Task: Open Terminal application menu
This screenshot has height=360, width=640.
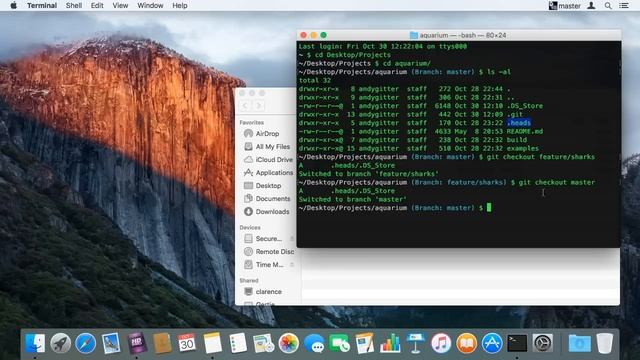Action: click(42, 6)
